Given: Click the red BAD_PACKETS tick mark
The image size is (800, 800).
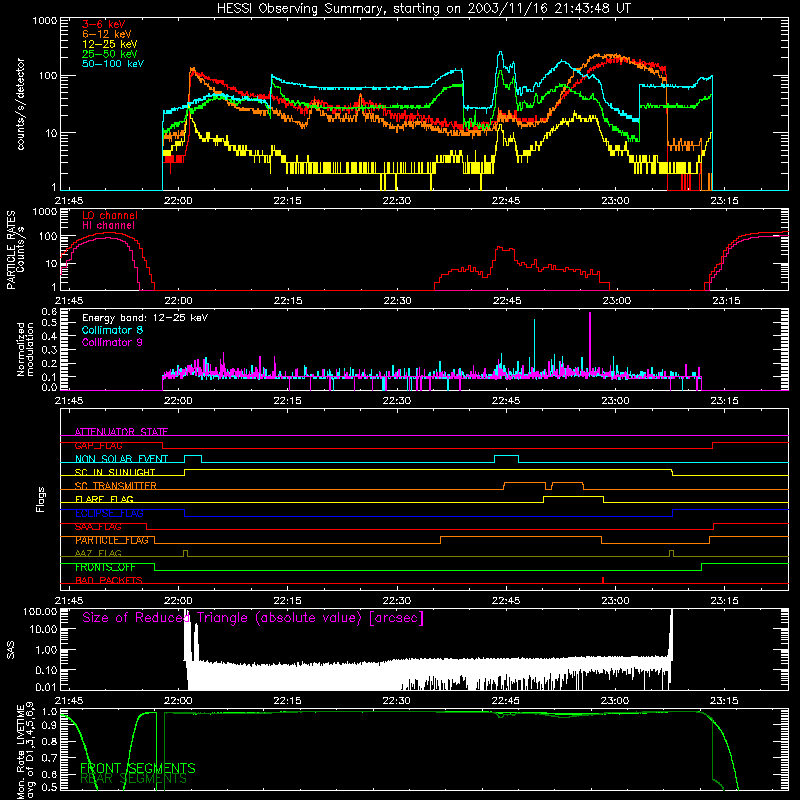Looking at the screenshot, I should point(603,580).
